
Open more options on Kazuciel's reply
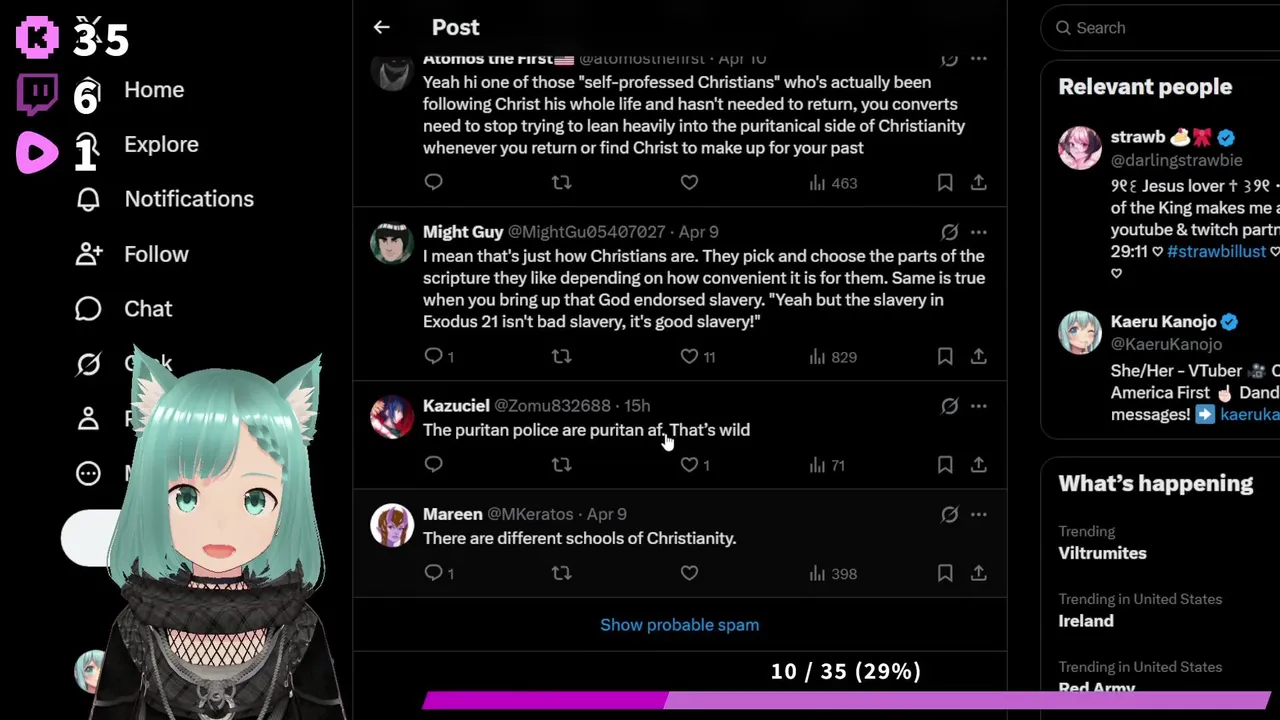(979, 406)
